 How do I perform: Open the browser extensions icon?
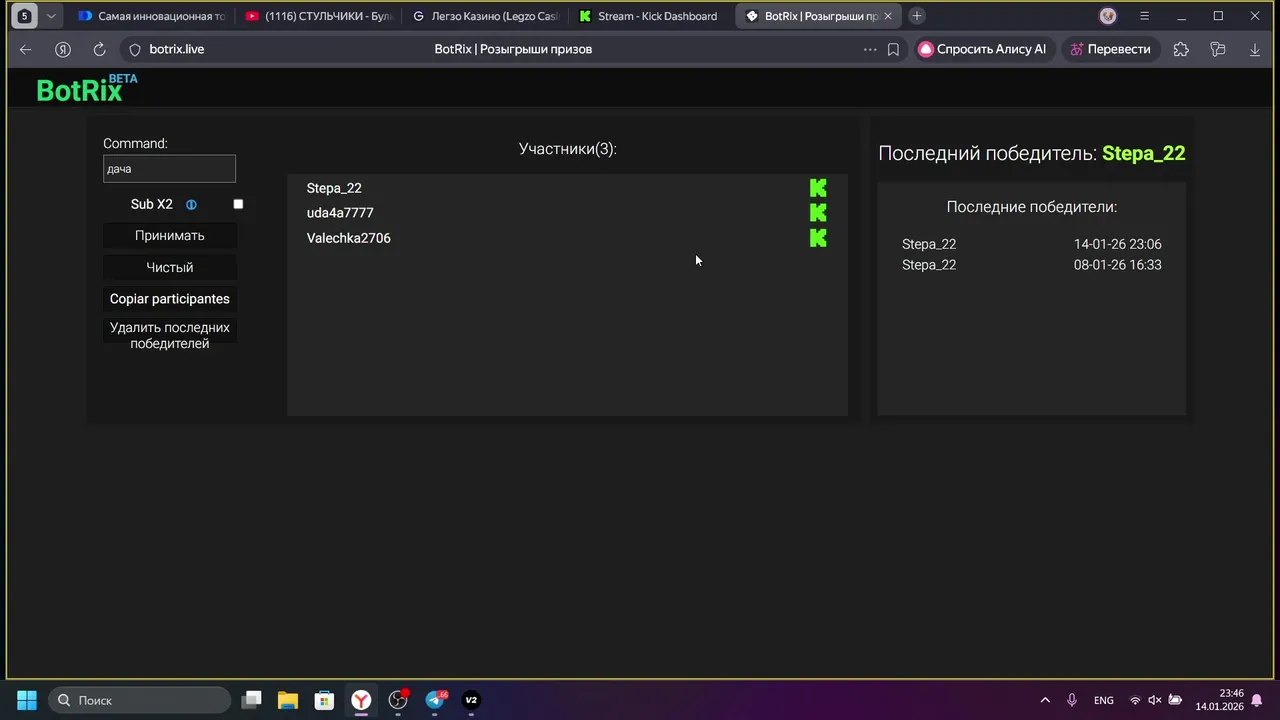click(1181, 49)
